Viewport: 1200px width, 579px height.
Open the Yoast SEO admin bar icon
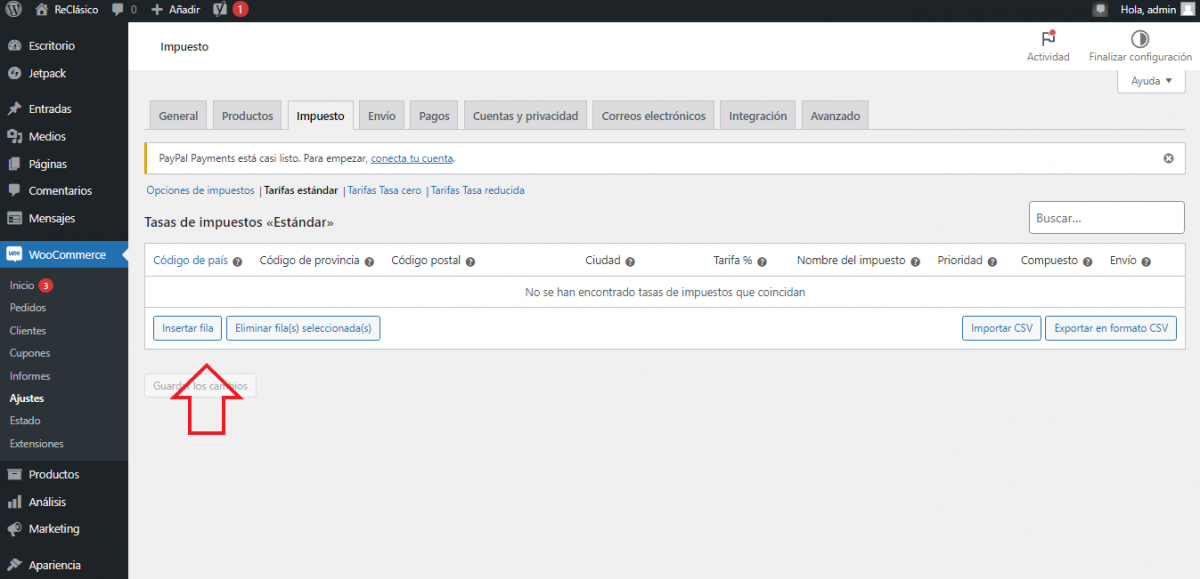click(x=220, y=9)
